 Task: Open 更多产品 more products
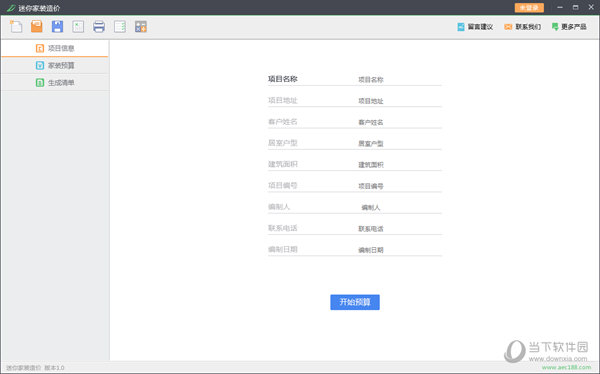pyautogui.click(x=569, y=27)
